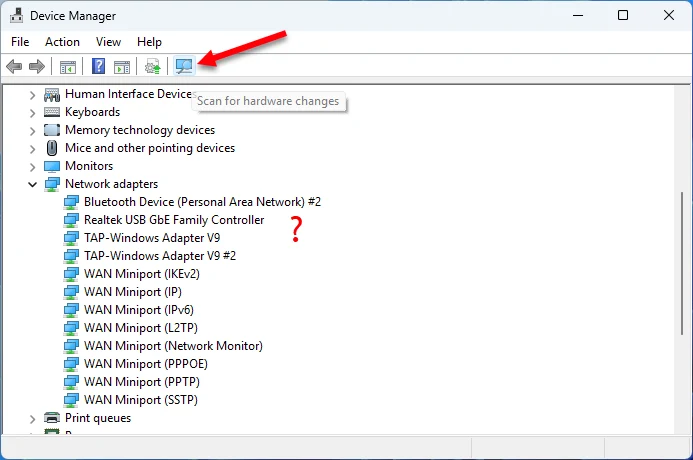This screenshot has width=693, height=460.
Task: Expand the Monitors node
Action: click(x=32, y=167)
